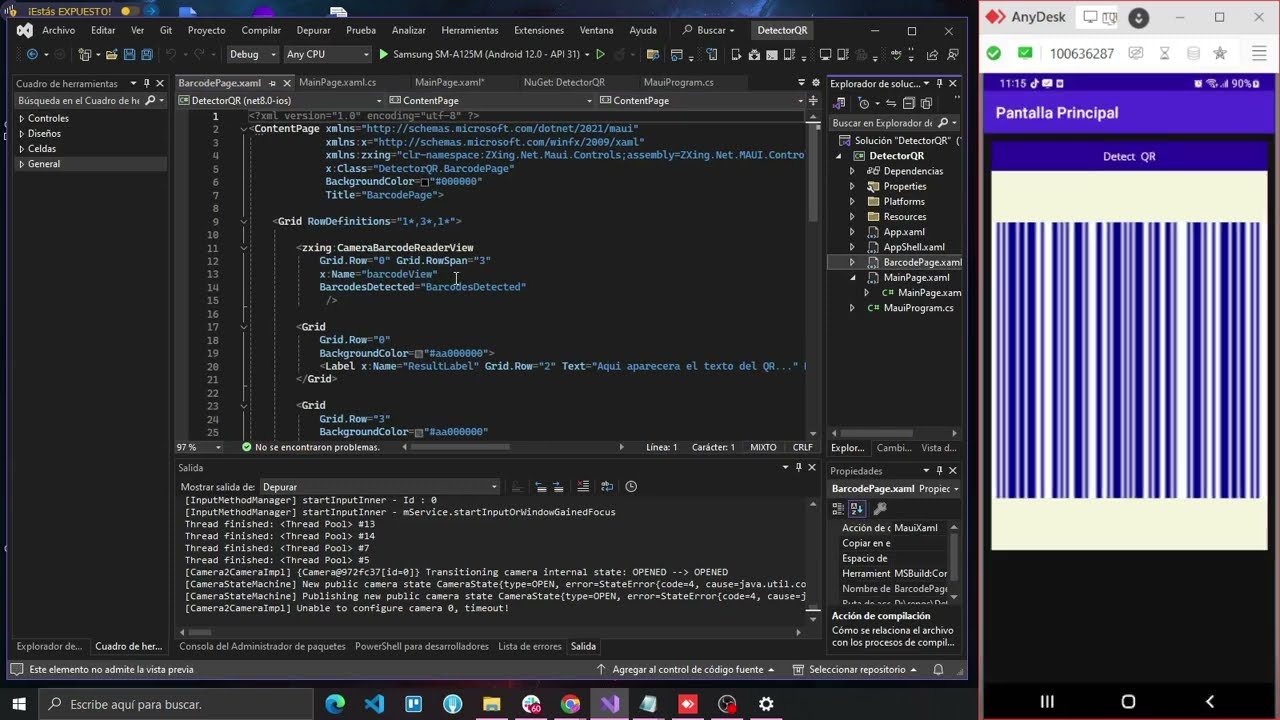Switch to the MauiProgram.cs editor tab
Image resolution: width=1280 pixels, height=720 pixels.
(679, 82)
